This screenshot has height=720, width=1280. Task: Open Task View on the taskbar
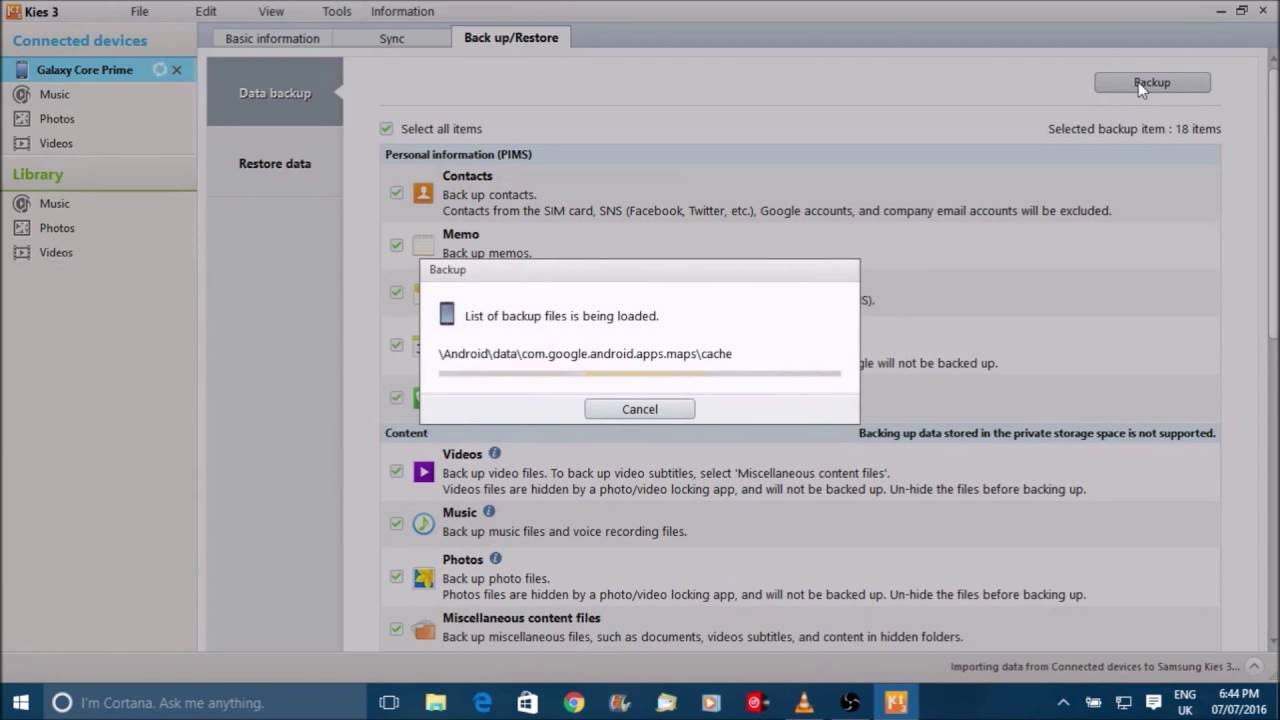389,703
